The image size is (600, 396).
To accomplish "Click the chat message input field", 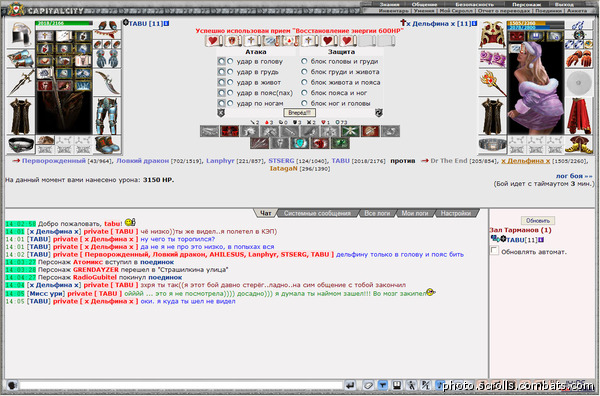I will (180, 385).
